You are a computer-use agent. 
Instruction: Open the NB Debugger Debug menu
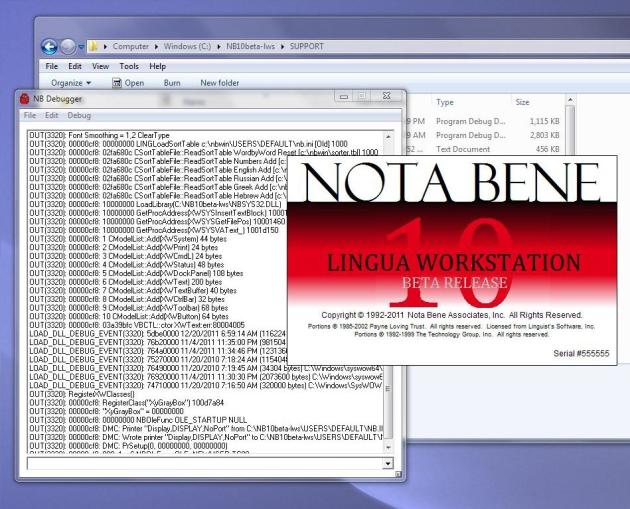click(x=79, y=115)
